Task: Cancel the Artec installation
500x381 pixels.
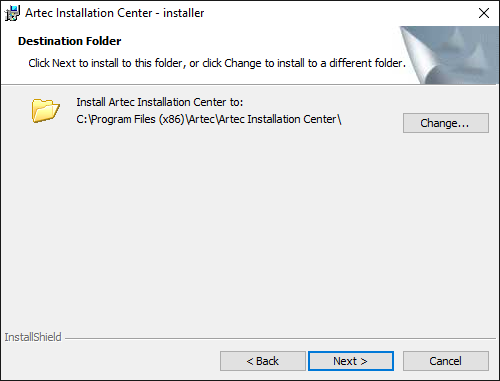Action: [446, 361]
